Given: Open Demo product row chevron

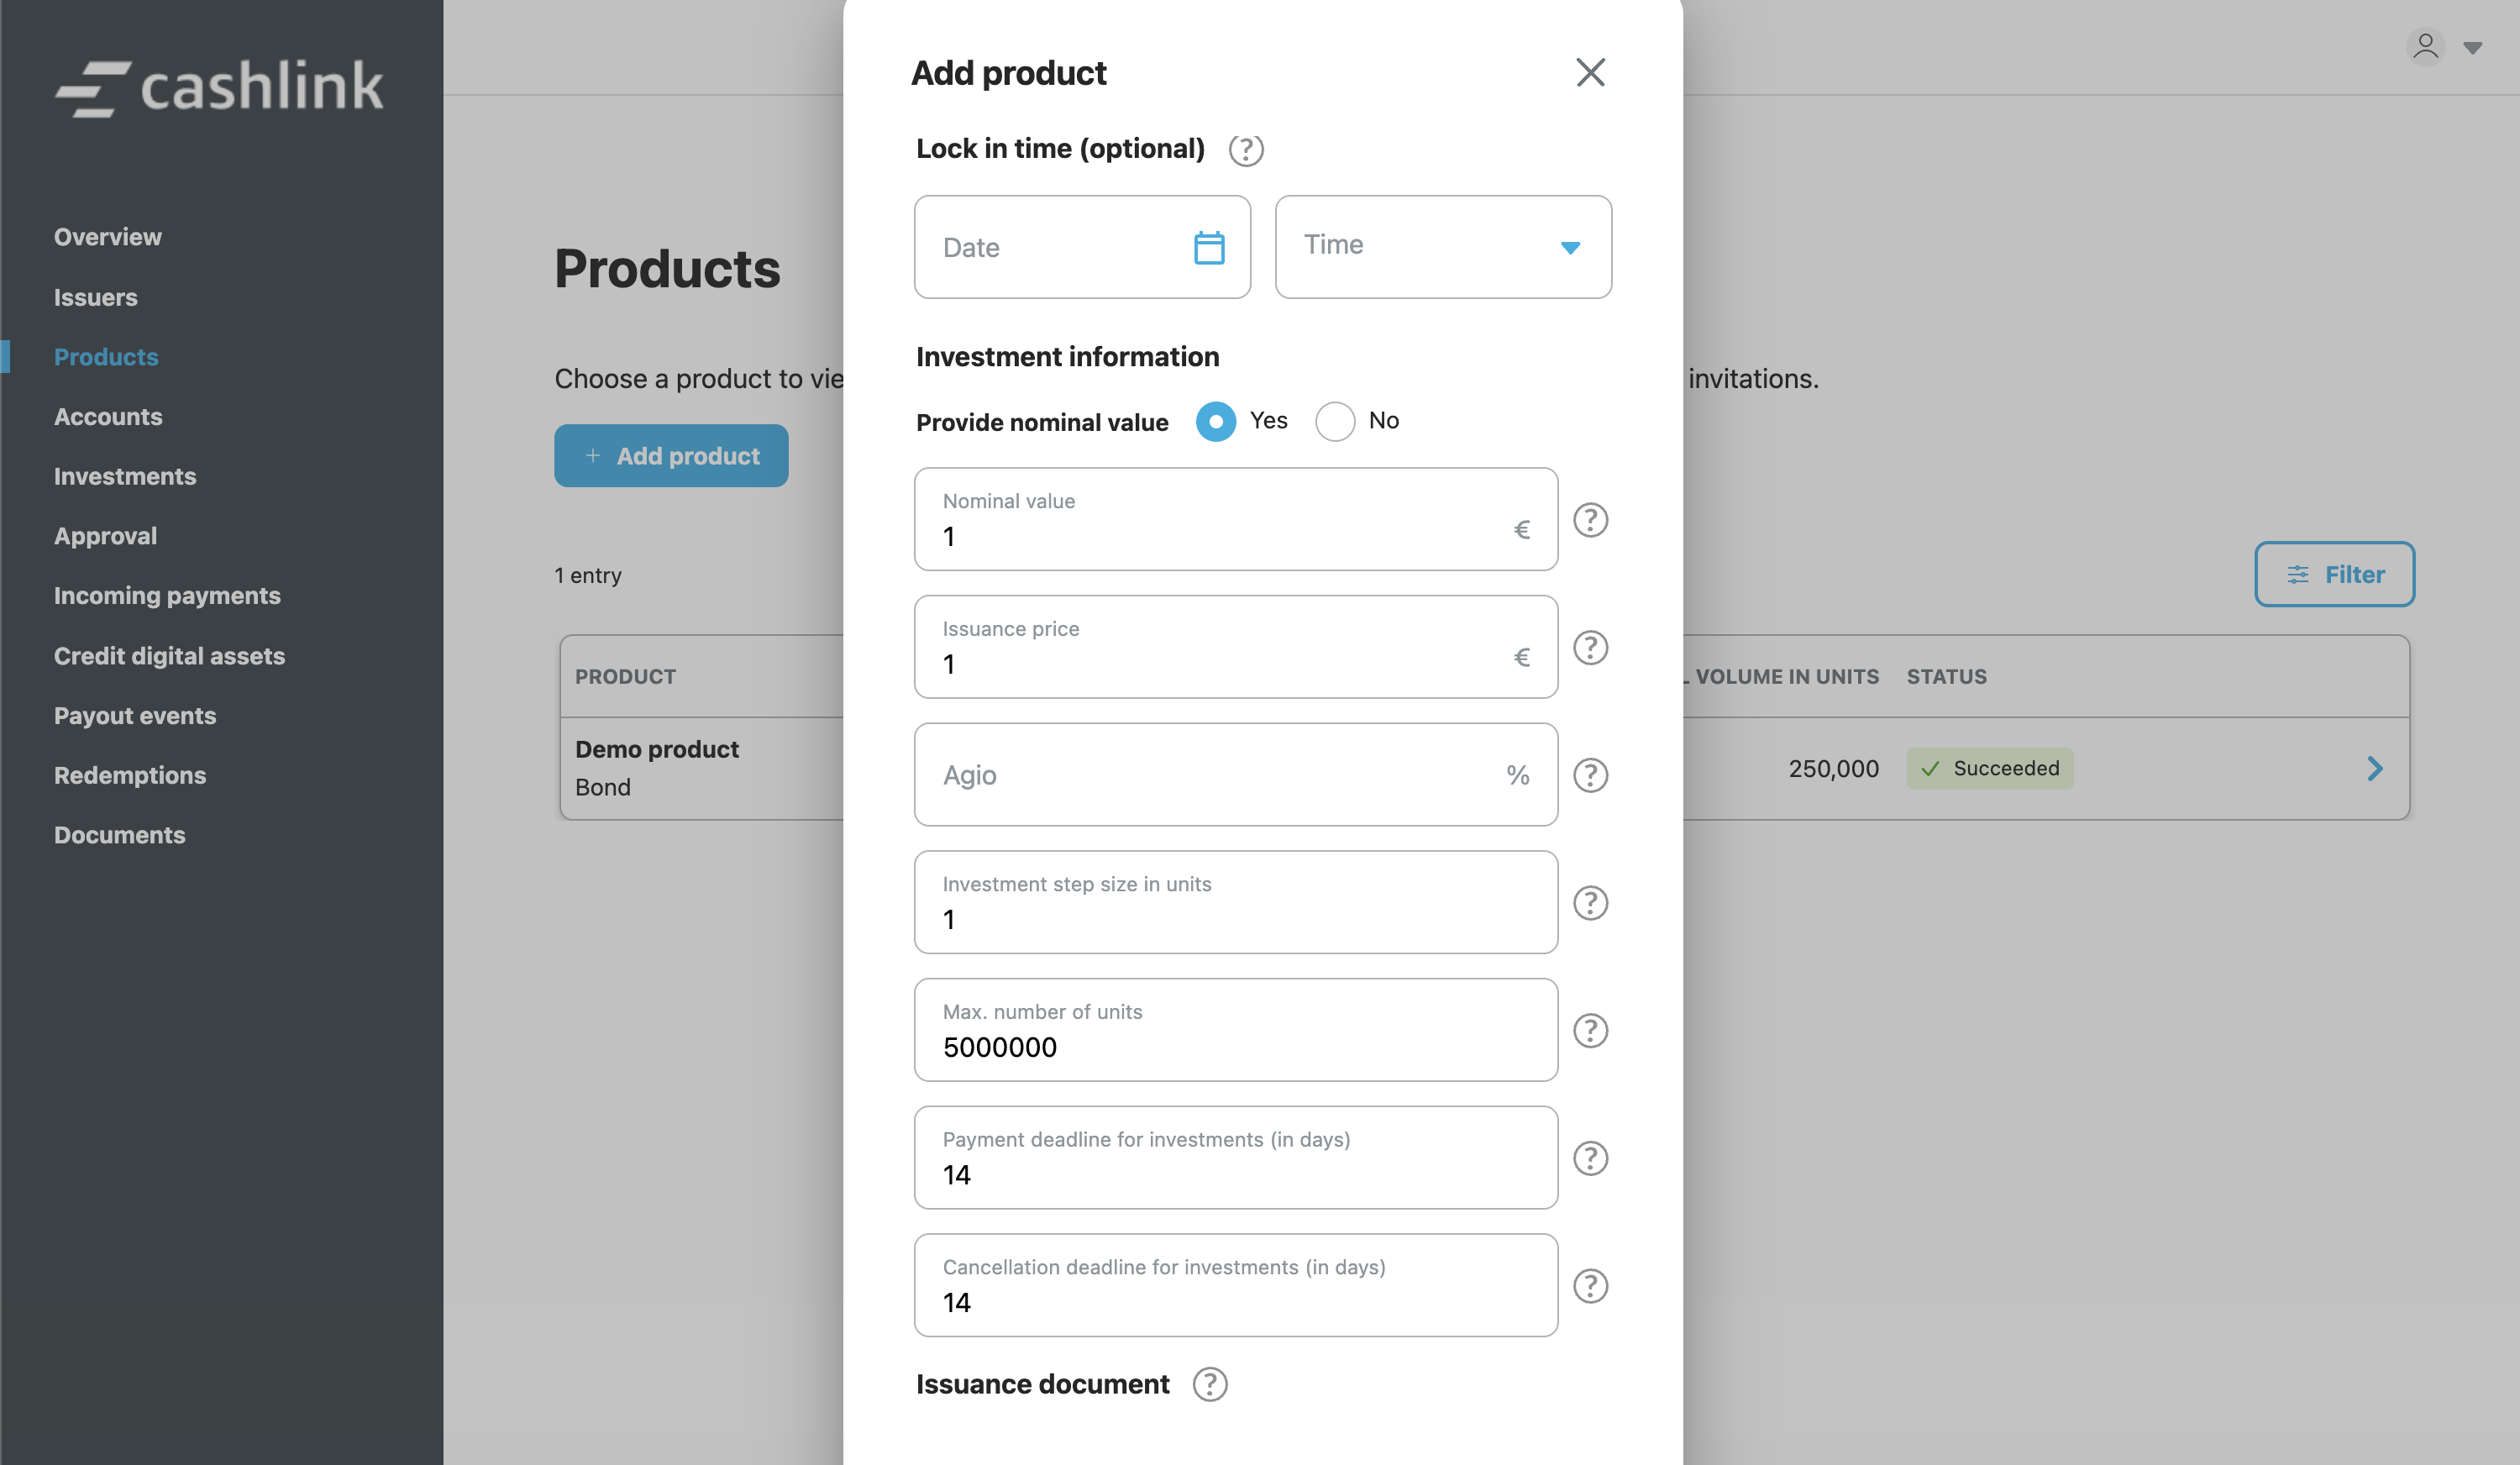Looking at the screenshot, I should 2375,768.
